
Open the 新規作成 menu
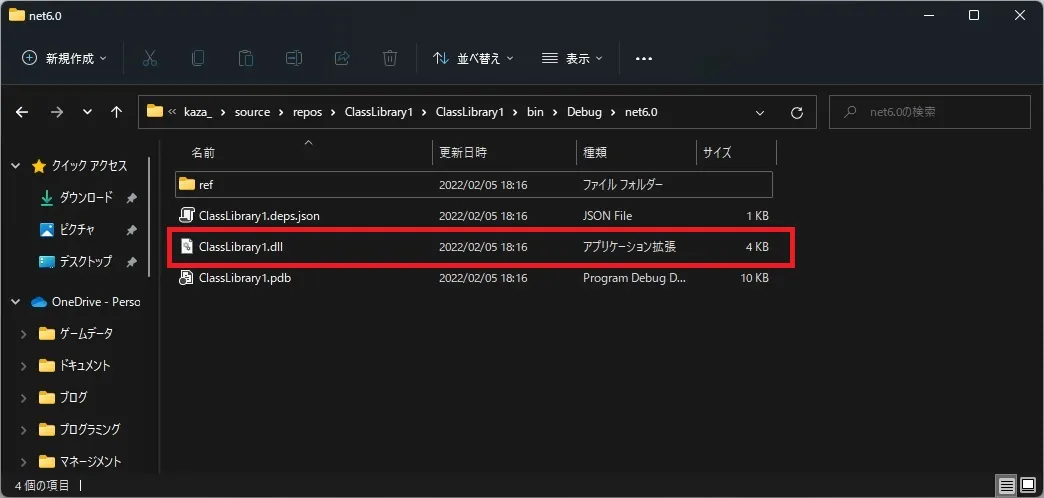coord(64,59)
